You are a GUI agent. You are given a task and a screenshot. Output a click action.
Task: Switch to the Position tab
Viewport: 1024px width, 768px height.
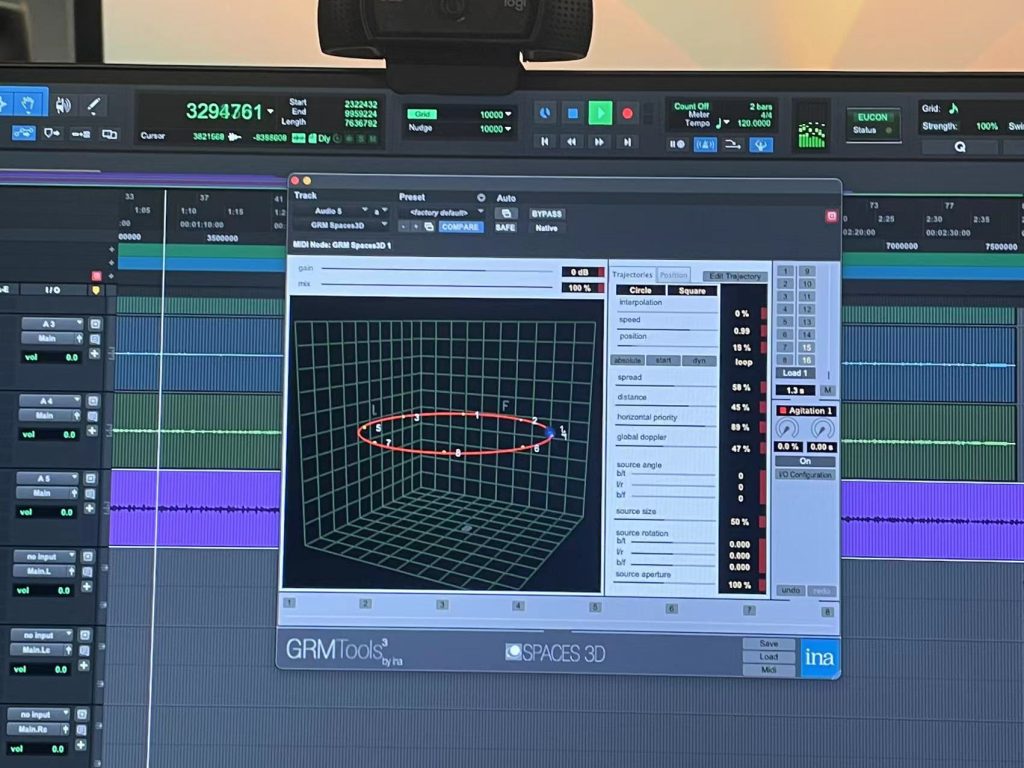pyautogui.click(x=673, y=275)
